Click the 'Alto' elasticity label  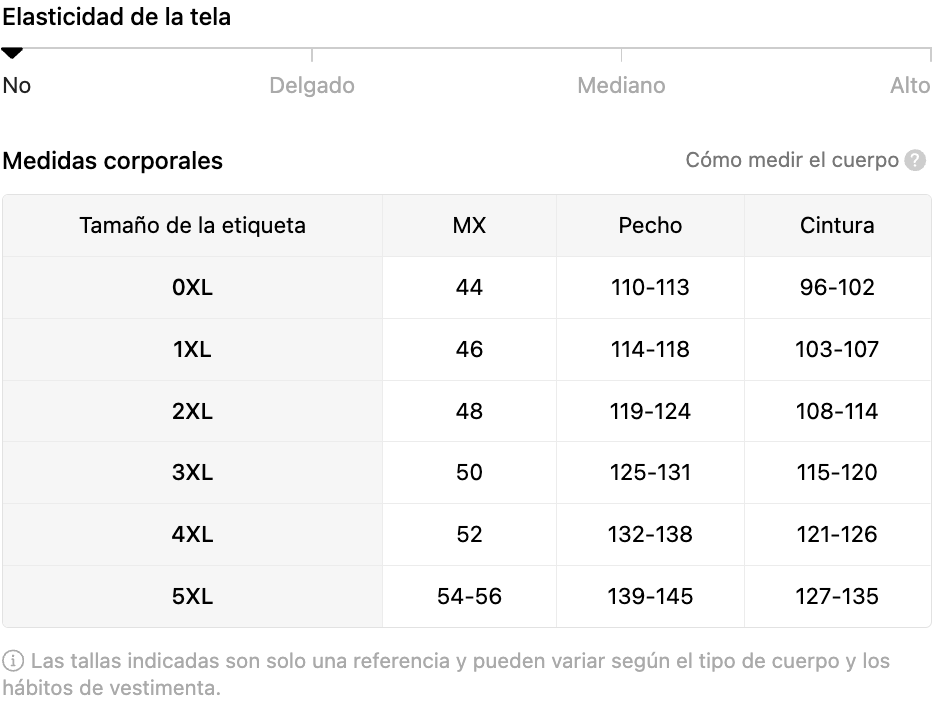910,86
